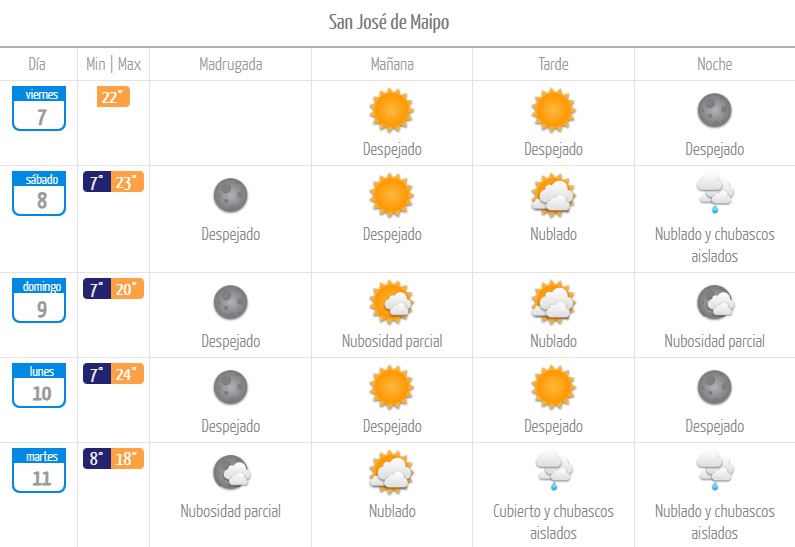This screenshot has height=547, width=795.
Task: Click the cloudy moon icon Tuesday early morning
Action: pyautogui.click(x=231, y=472)
